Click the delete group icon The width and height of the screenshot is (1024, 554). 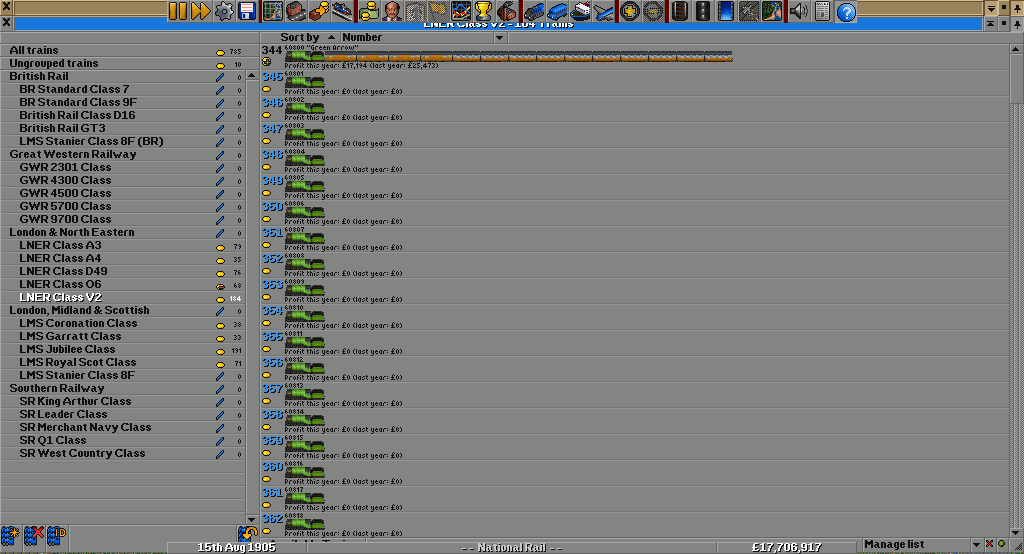tap(33, 536)
